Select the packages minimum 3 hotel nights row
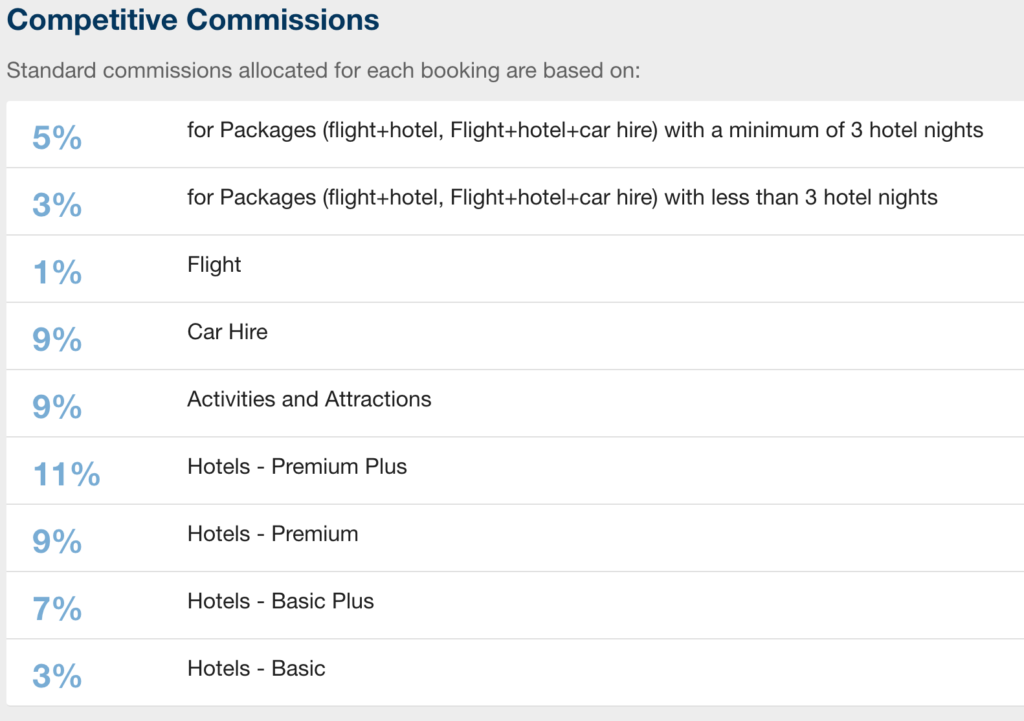Viewport: 1024px width, 721px height. (x=515, y=134)
